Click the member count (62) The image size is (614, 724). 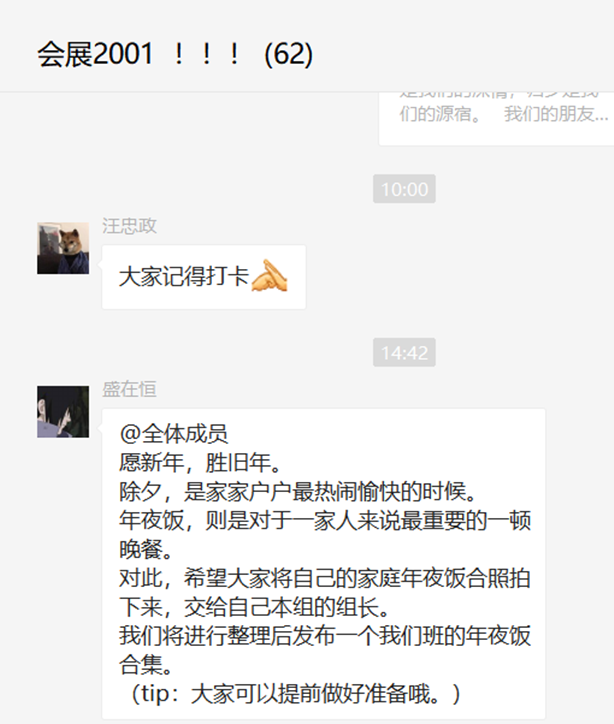(x=289, y=54)
